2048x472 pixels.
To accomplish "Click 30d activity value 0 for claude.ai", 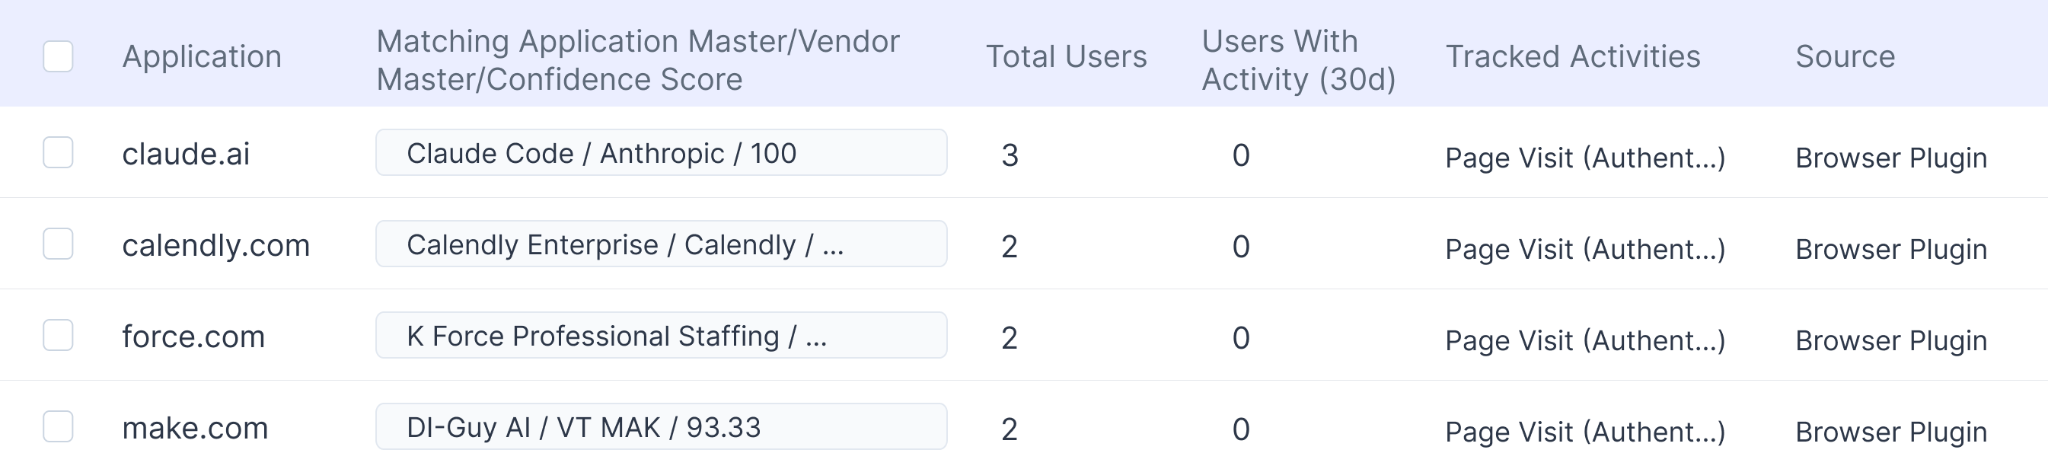I will coord(1241,155).
